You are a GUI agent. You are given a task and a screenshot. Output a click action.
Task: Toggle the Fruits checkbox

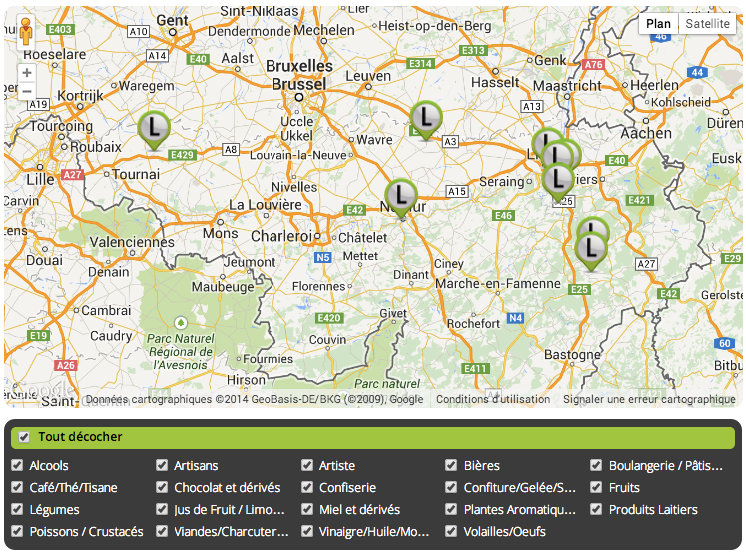(x=596, y=487)
